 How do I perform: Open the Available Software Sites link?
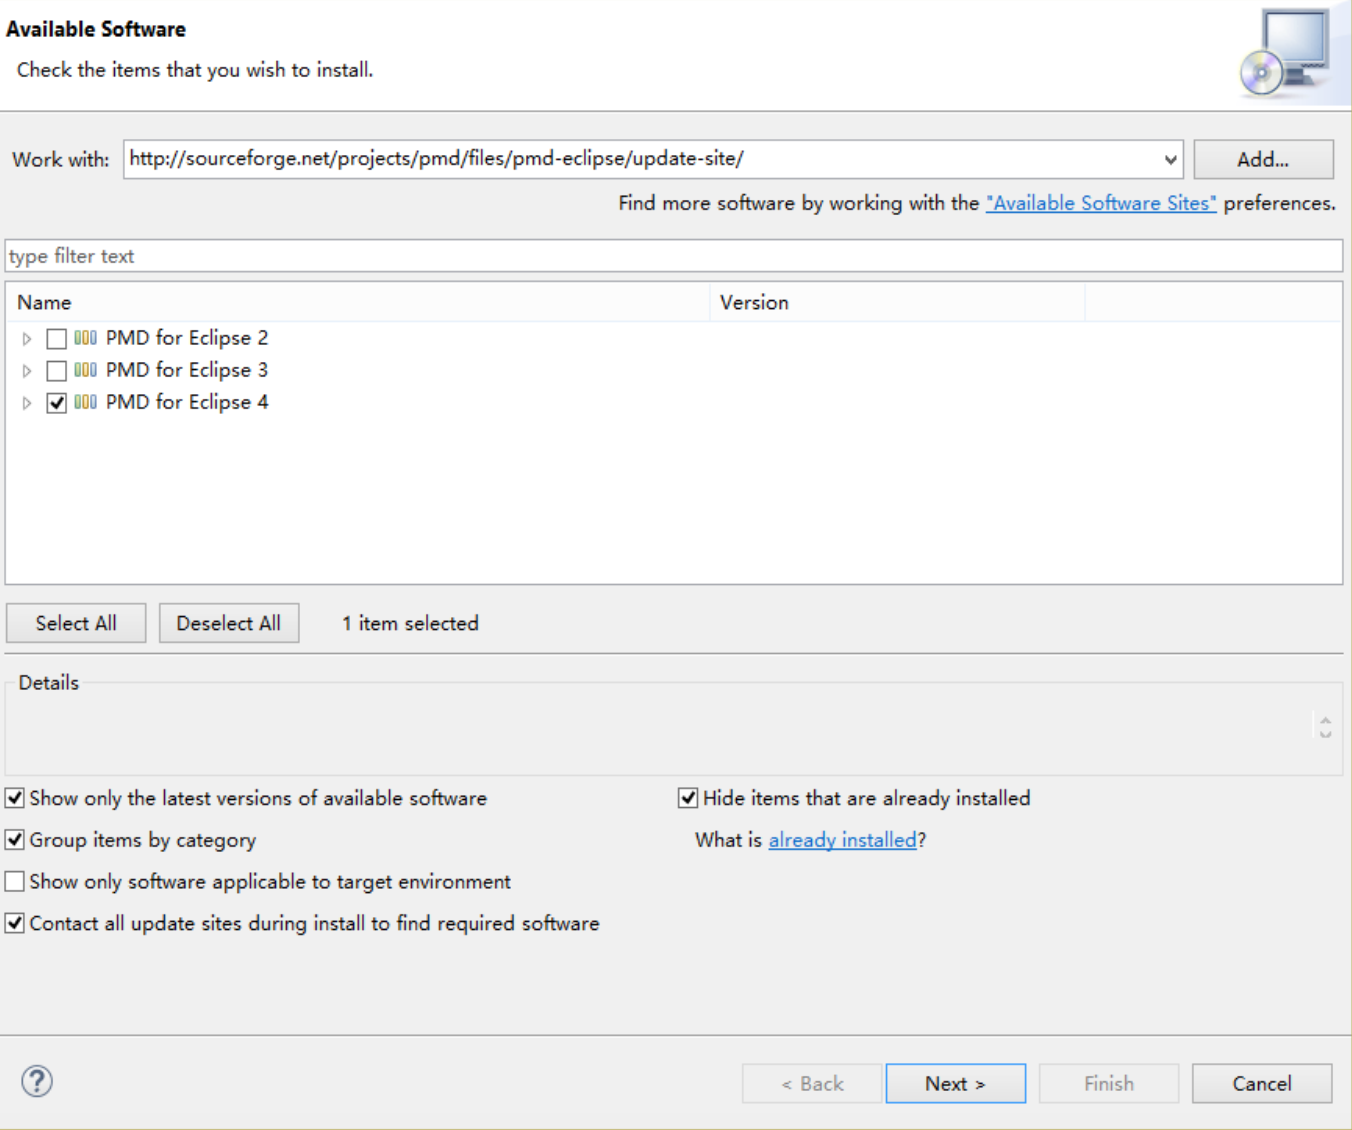point(1101,203)
